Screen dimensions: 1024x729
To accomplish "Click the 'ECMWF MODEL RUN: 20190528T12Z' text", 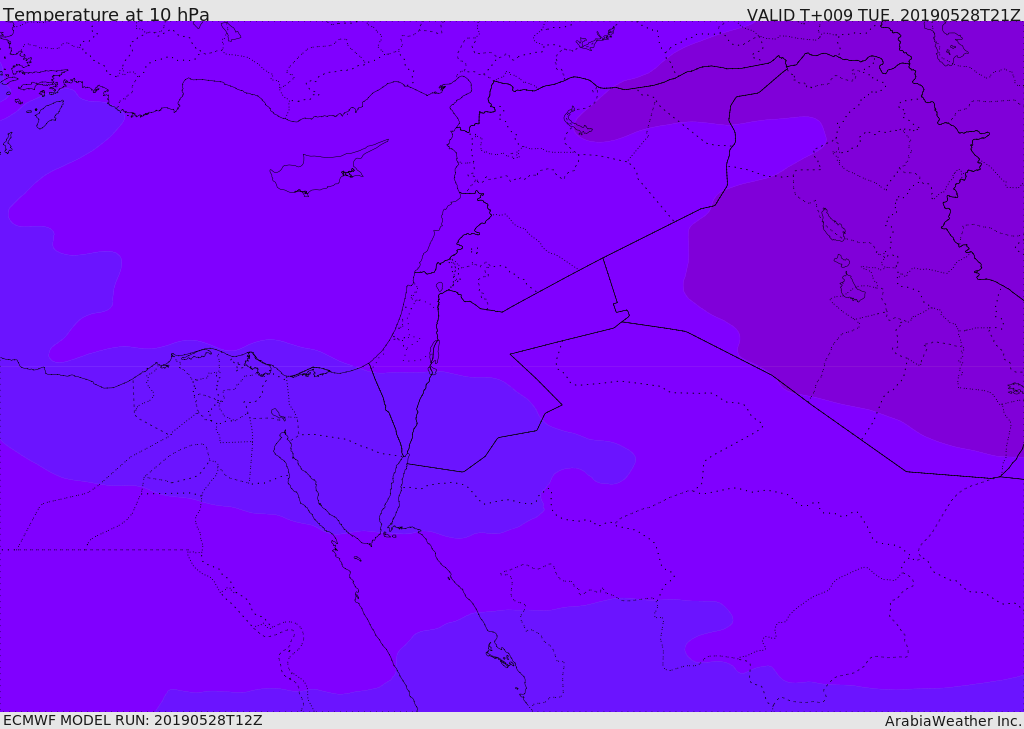I will point(133,720).
